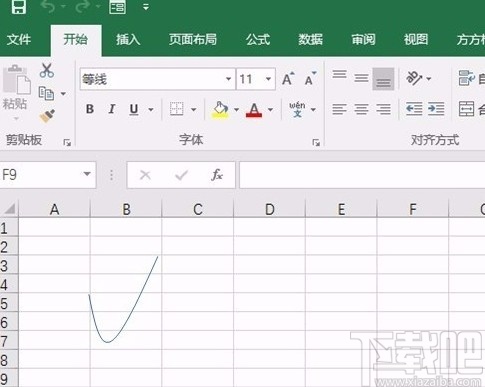Click the Copy icon

pyautogui.click(x=46, y=93)
